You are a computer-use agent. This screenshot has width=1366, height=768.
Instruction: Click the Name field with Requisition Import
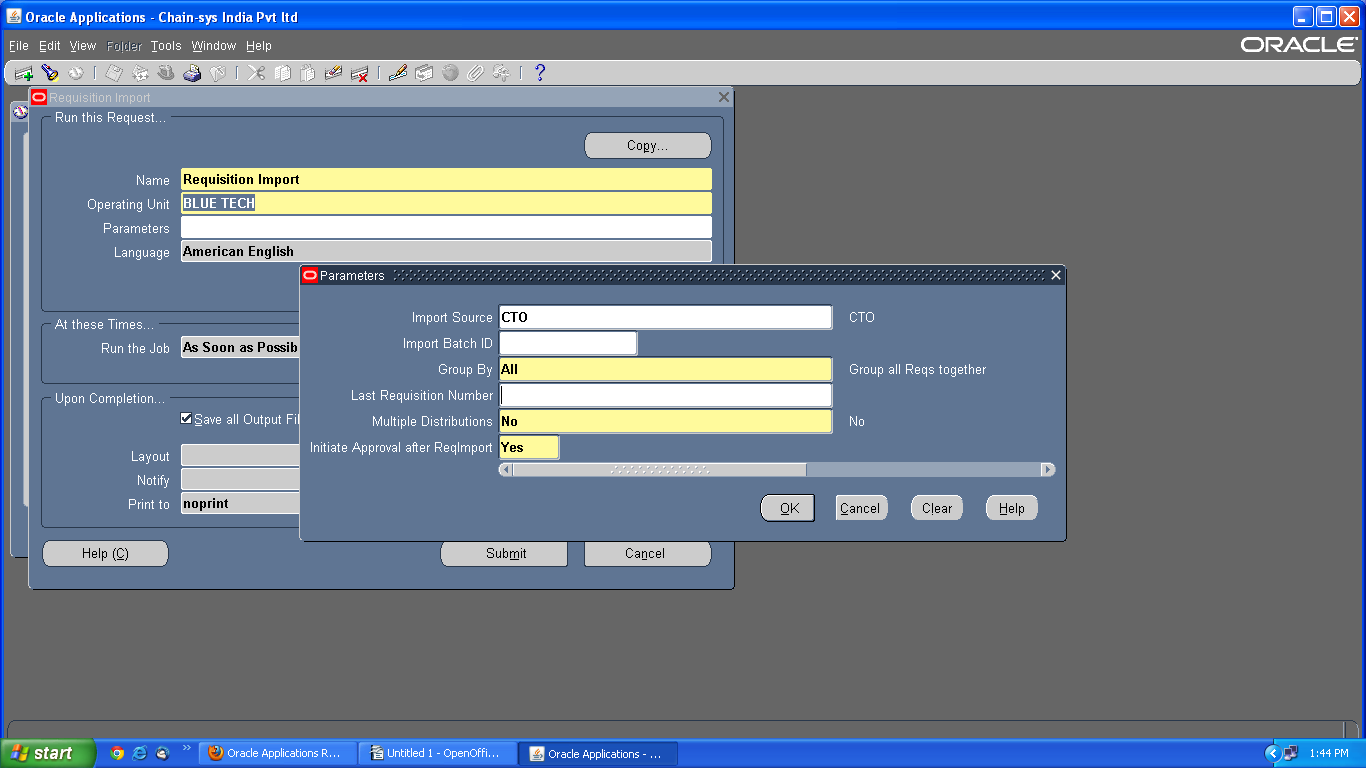pyautogui.click(x=446, y=179)
